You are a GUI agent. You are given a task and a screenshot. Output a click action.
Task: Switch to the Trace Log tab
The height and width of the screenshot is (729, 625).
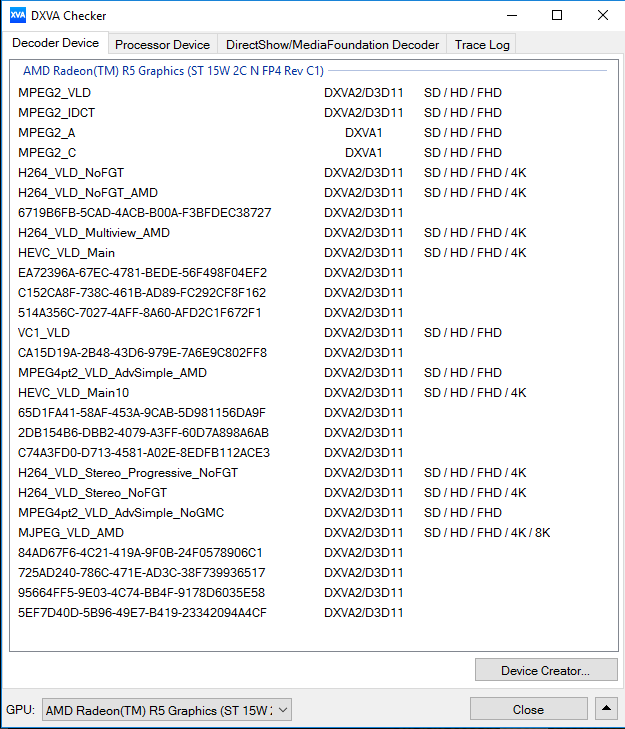(482, 45)
